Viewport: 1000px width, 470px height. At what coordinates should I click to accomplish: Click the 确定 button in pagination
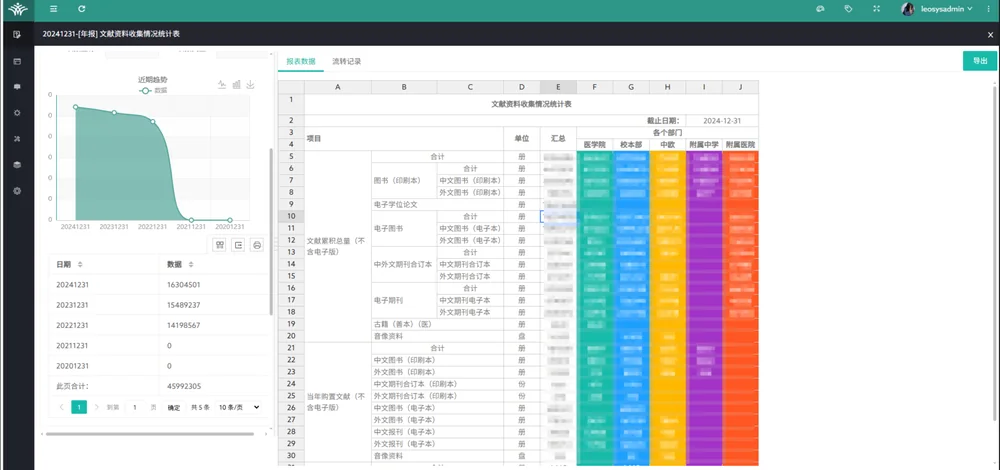point(174,408)
